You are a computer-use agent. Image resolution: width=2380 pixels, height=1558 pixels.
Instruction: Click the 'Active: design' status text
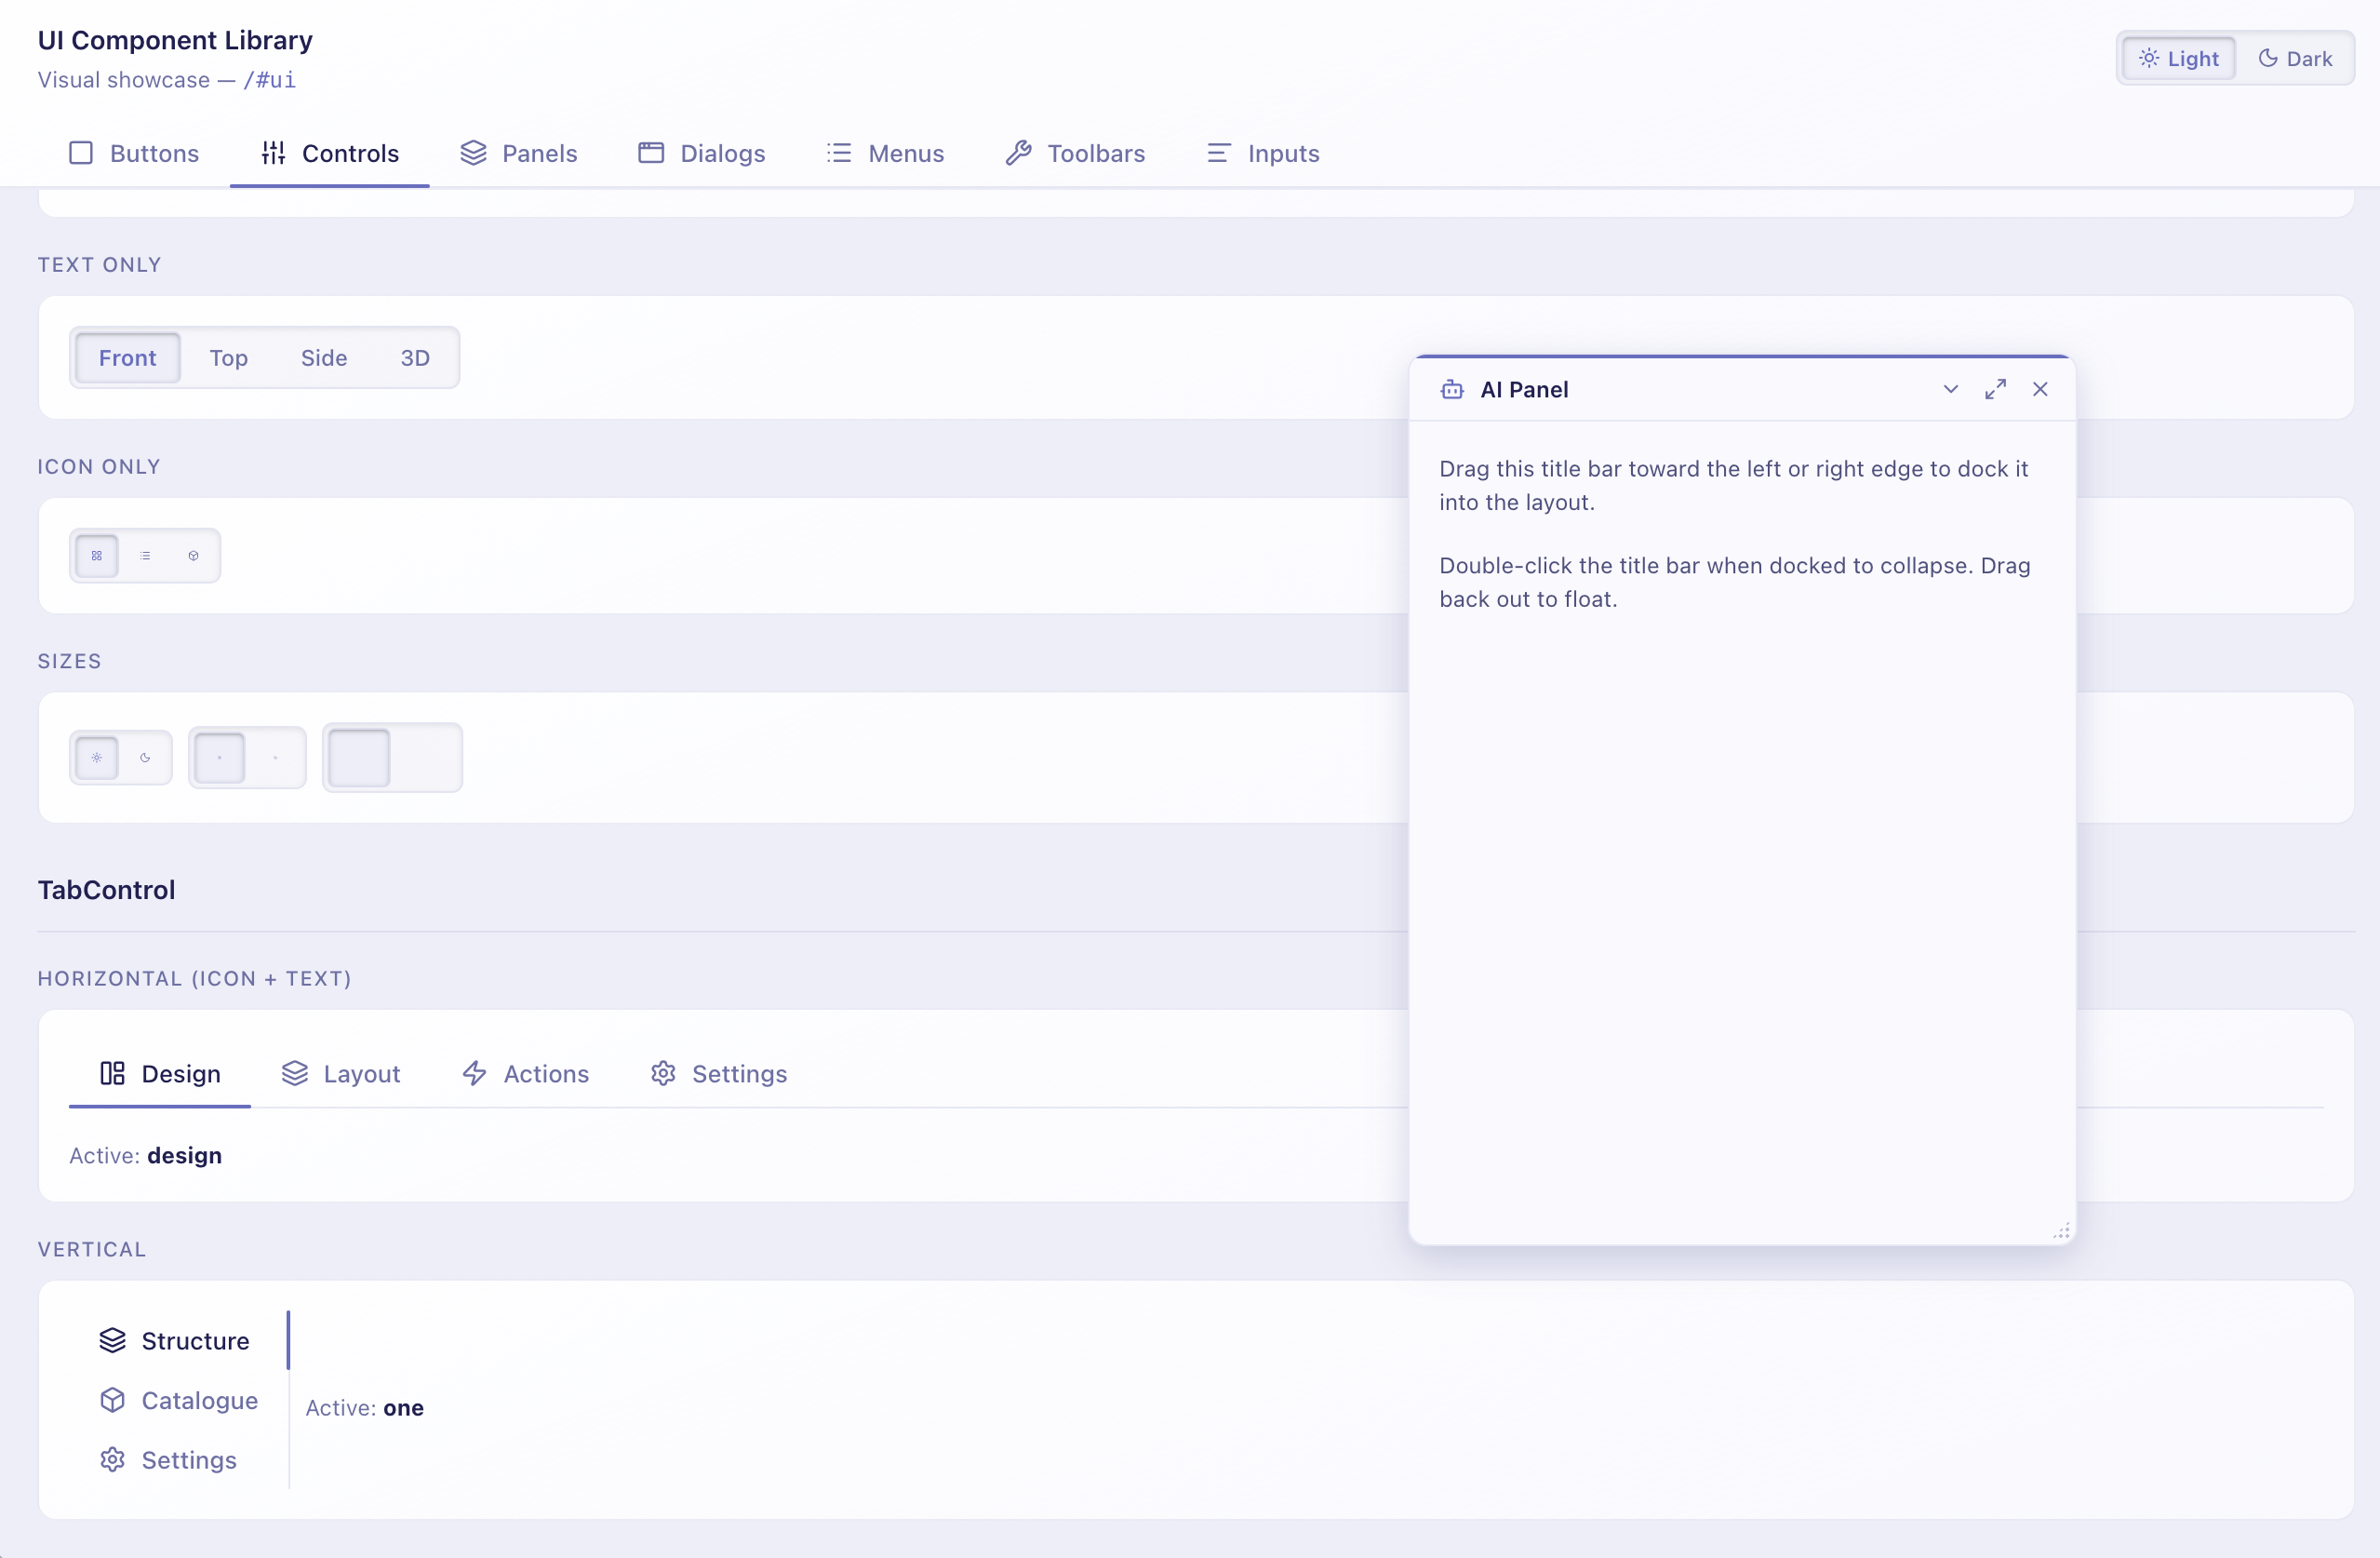145,1156
